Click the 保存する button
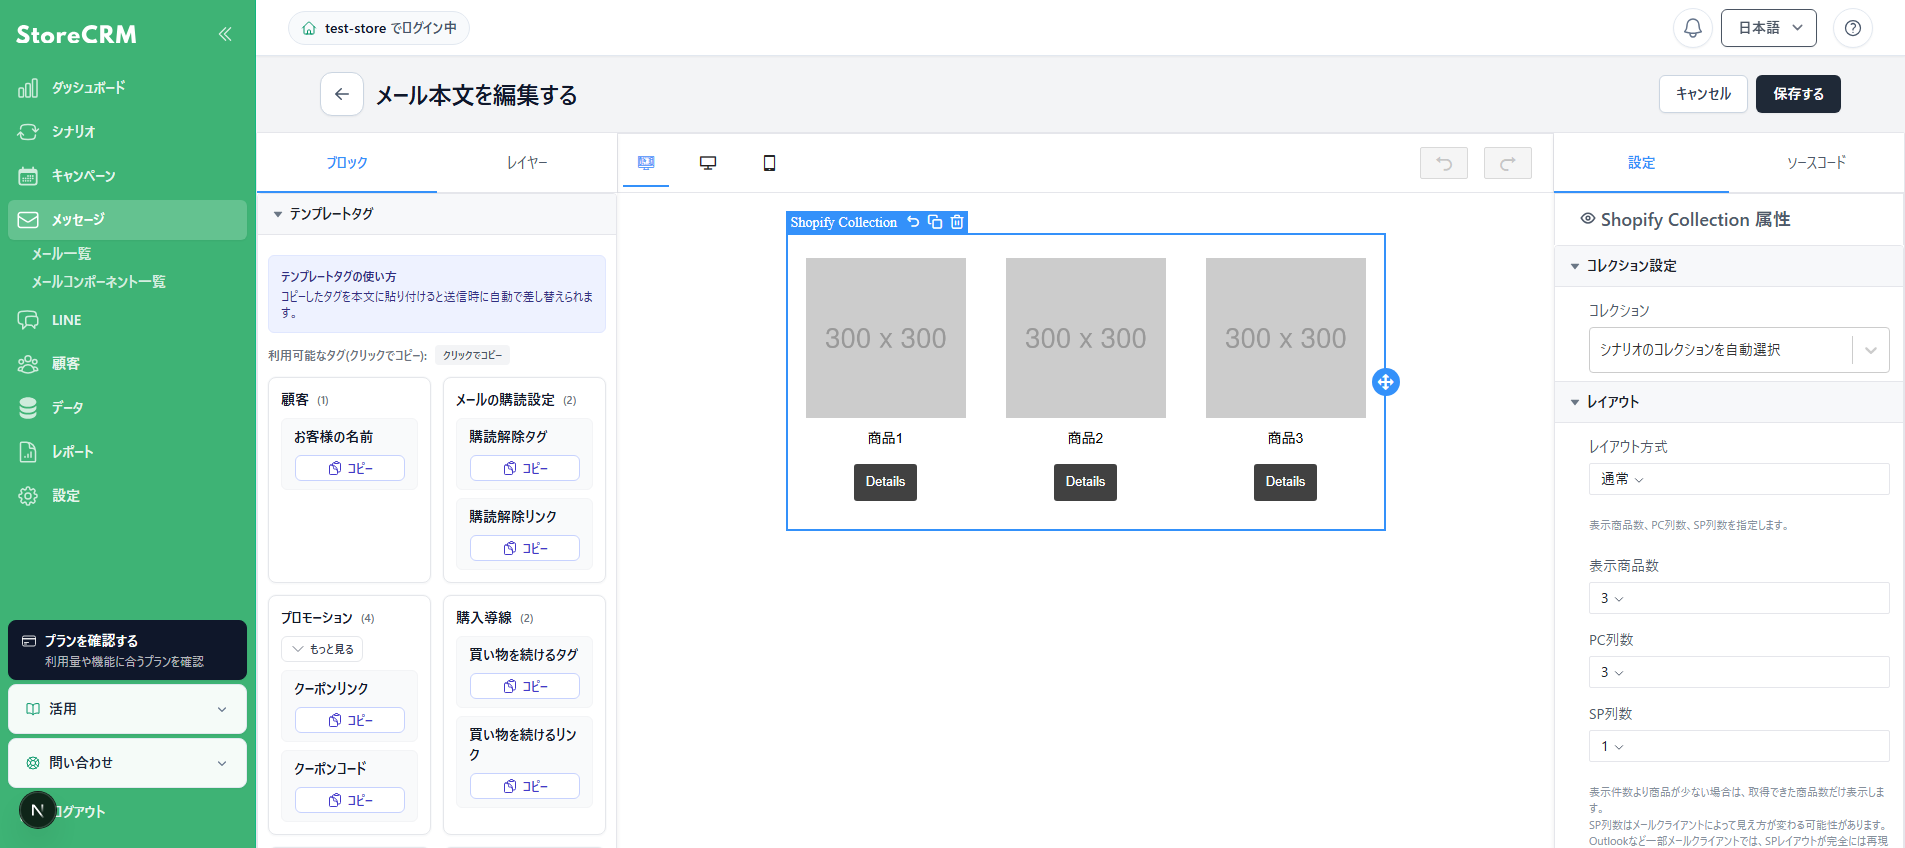The image size is (1905, 848). 1798,94
